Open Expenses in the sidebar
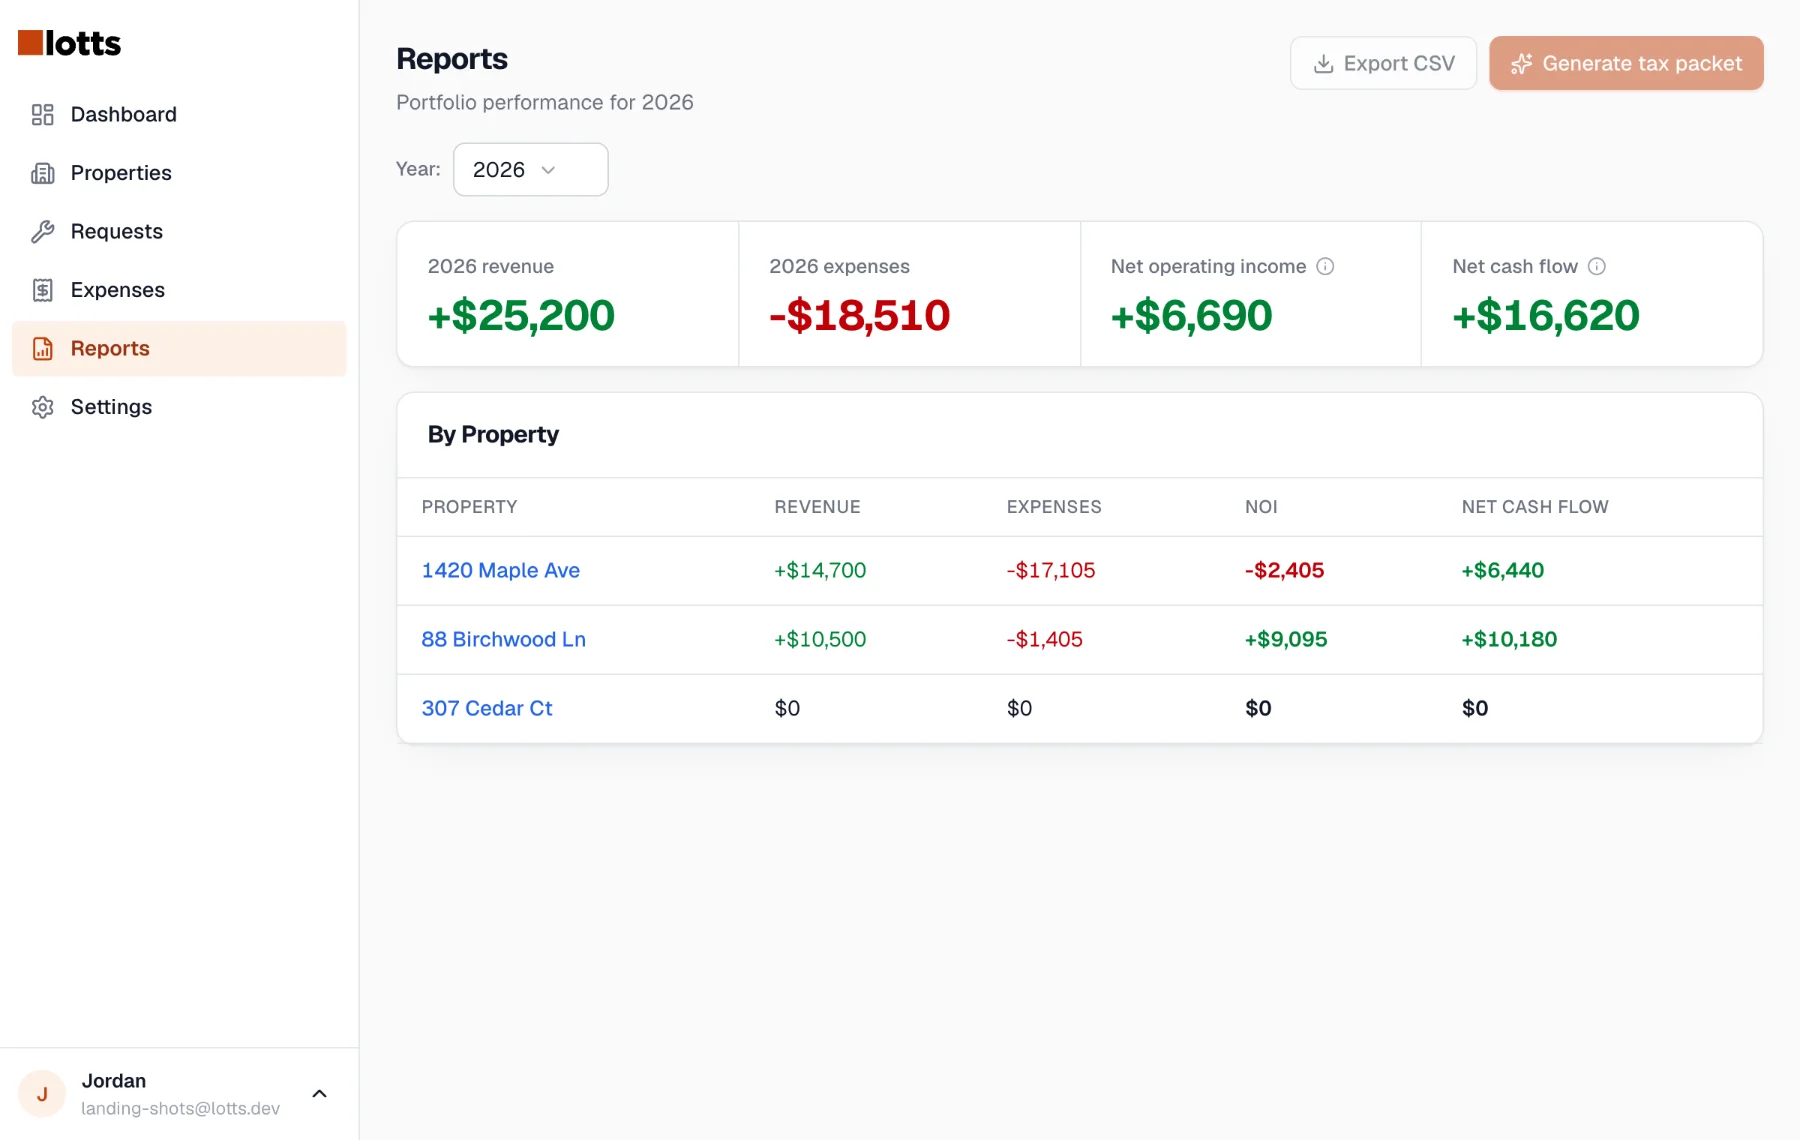 point(179,290)
